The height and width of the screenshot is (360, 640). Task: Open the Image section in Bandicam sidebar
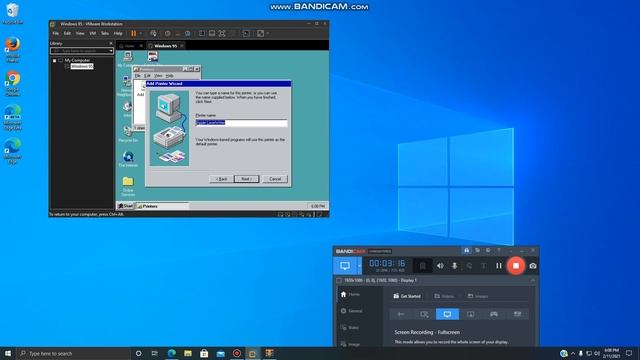[x=350, y=344]
